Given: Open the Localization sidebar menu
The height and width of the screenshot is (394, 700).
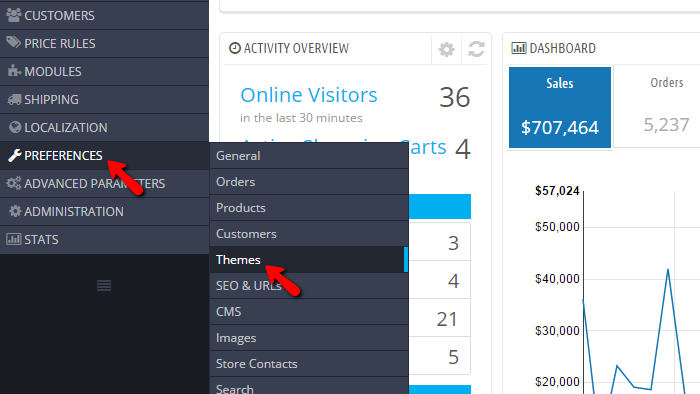Looking at the screenshot, I should click(104, 128).
